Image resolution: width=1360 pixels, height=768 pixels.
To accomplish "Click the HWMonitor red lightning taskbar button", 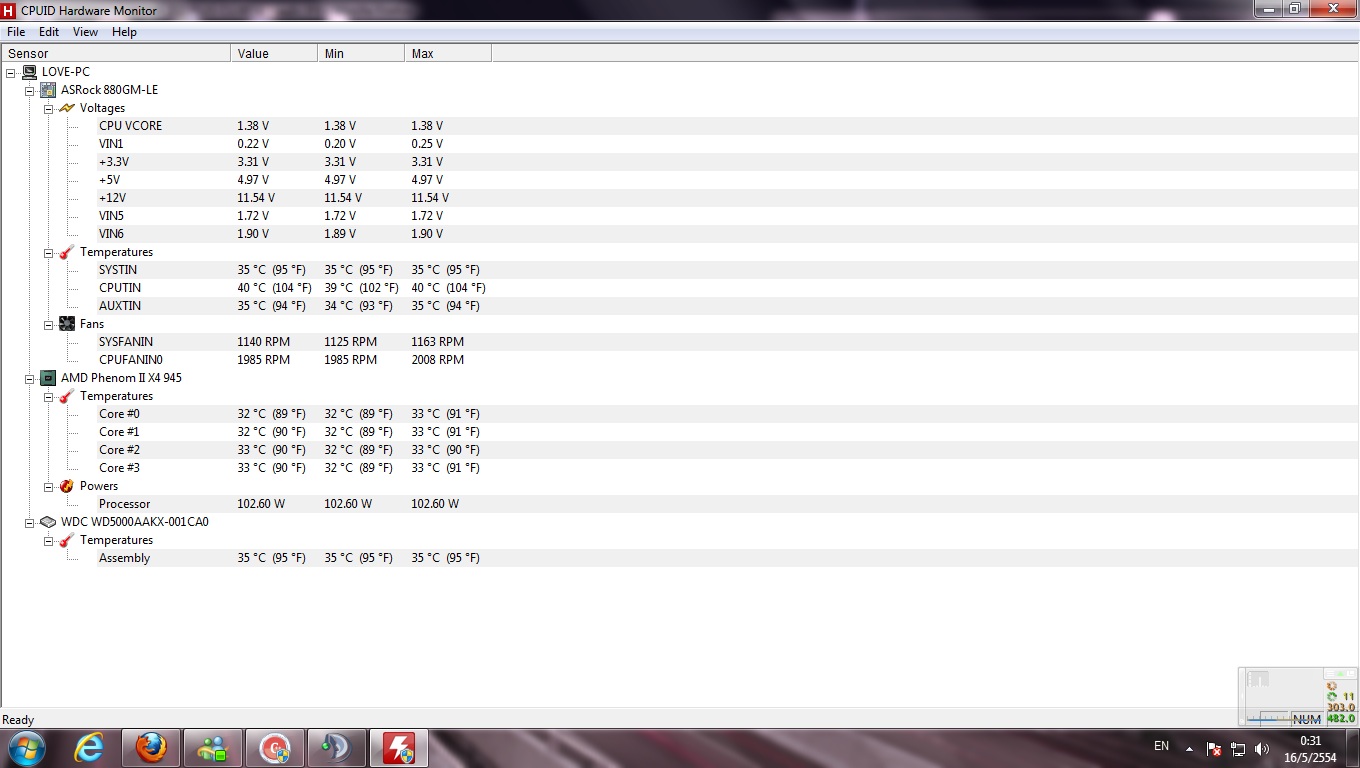I will point(399,748).
